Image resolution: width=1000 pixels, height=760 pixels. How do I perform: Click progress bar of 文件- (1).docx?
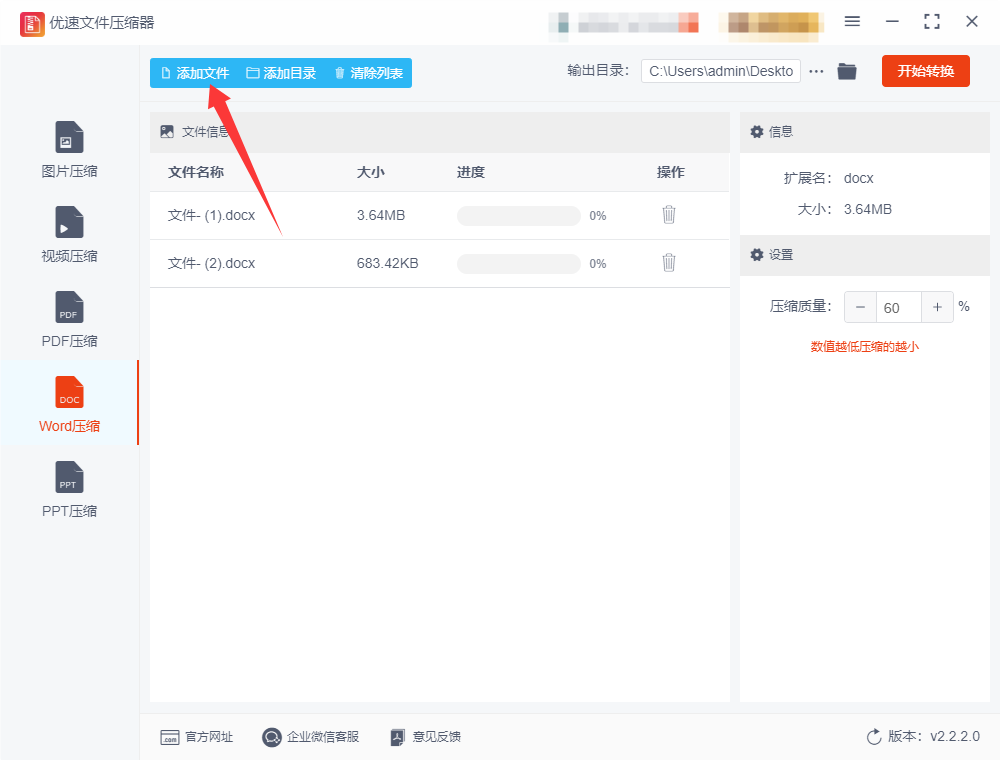click(x=518, y=216)
